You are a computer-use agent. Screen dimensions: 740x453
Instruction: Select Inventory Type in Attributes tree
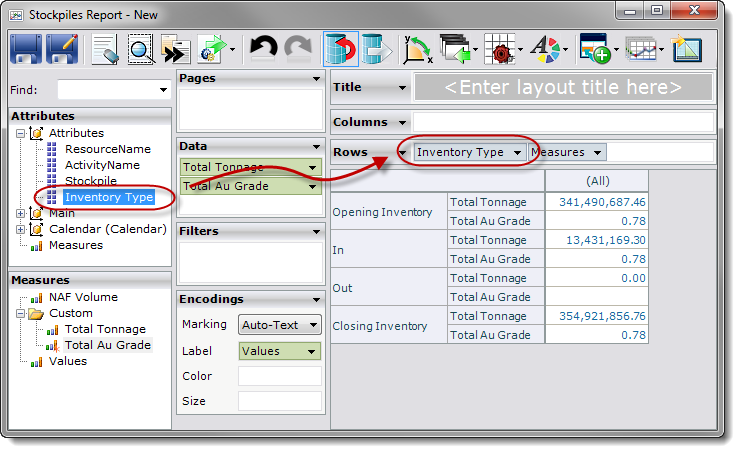[109, 197]
